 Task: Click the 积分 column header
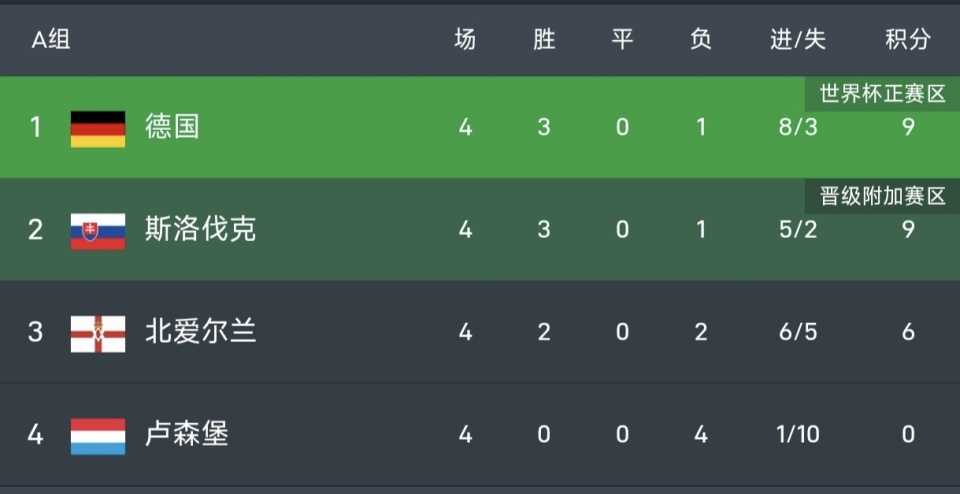pyautogui.click(x=907, y=40)
